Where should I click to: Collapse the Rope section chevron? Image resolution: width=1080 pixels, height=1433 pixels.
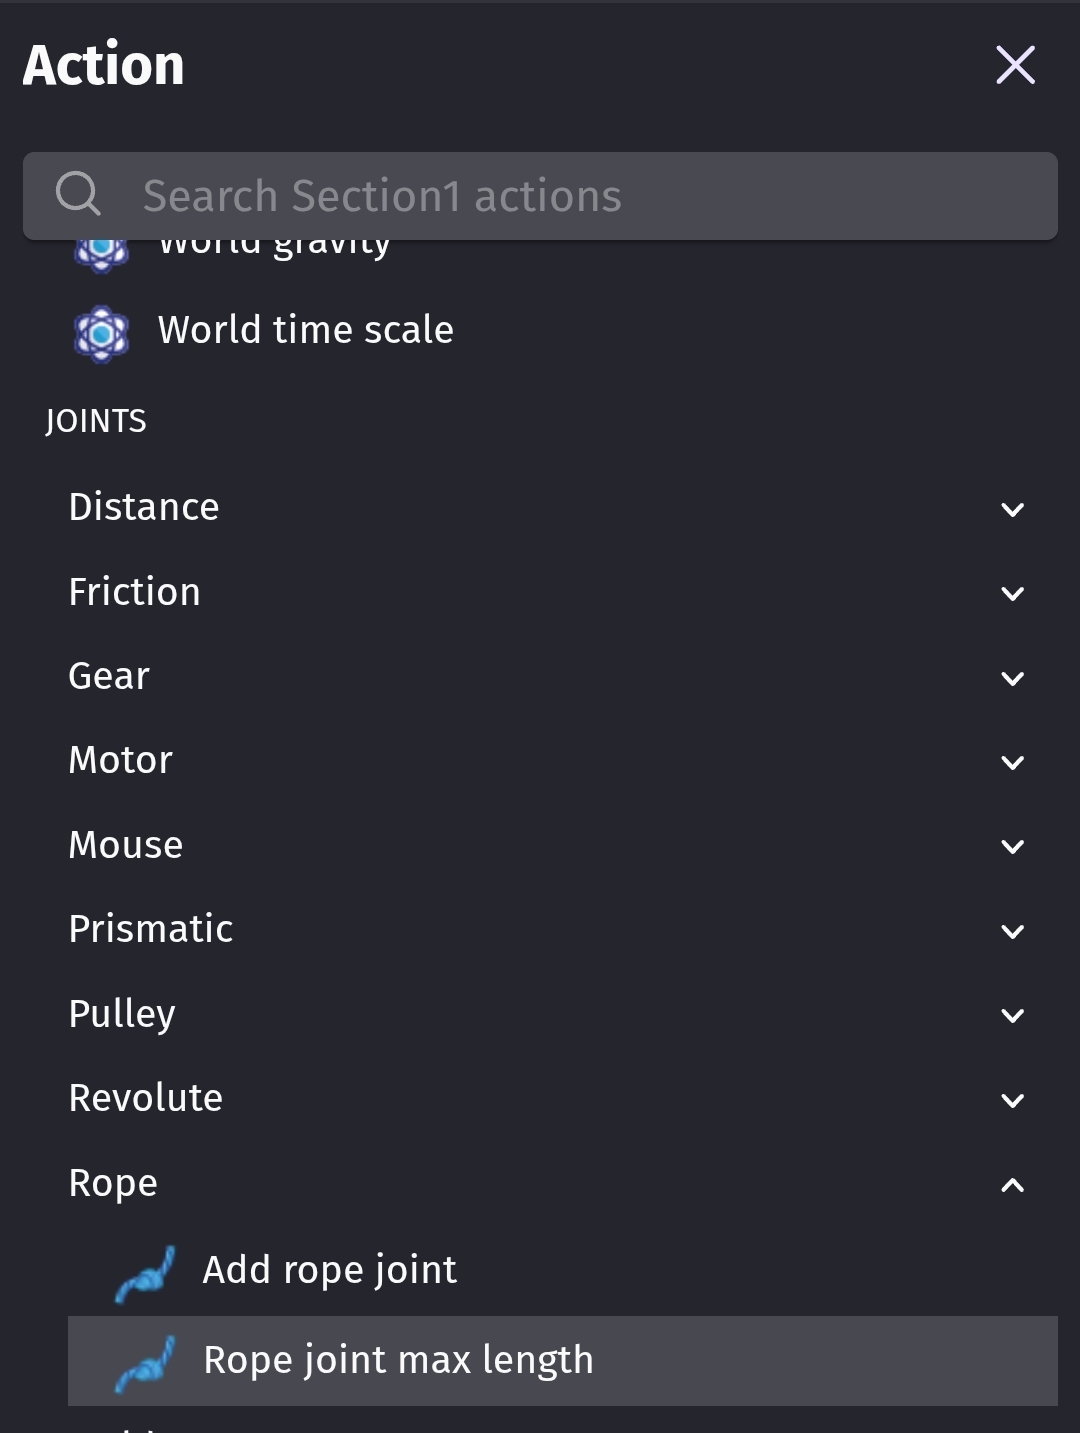[1012, 1185]
